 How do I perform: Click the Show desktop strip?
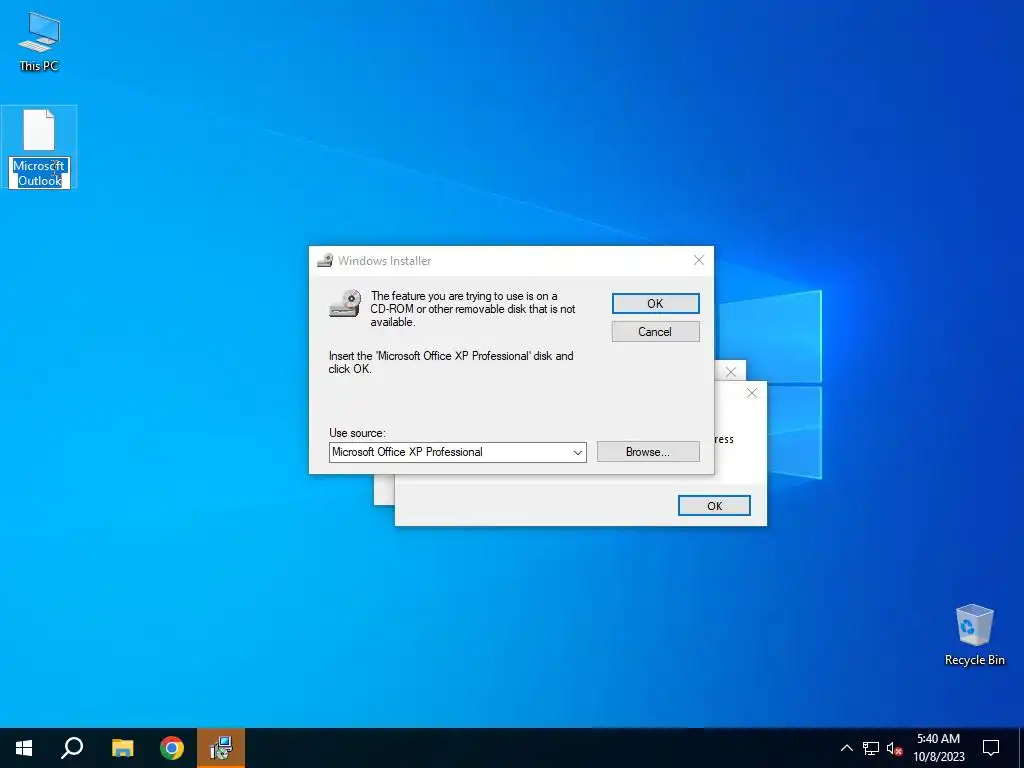(1021, 748)
